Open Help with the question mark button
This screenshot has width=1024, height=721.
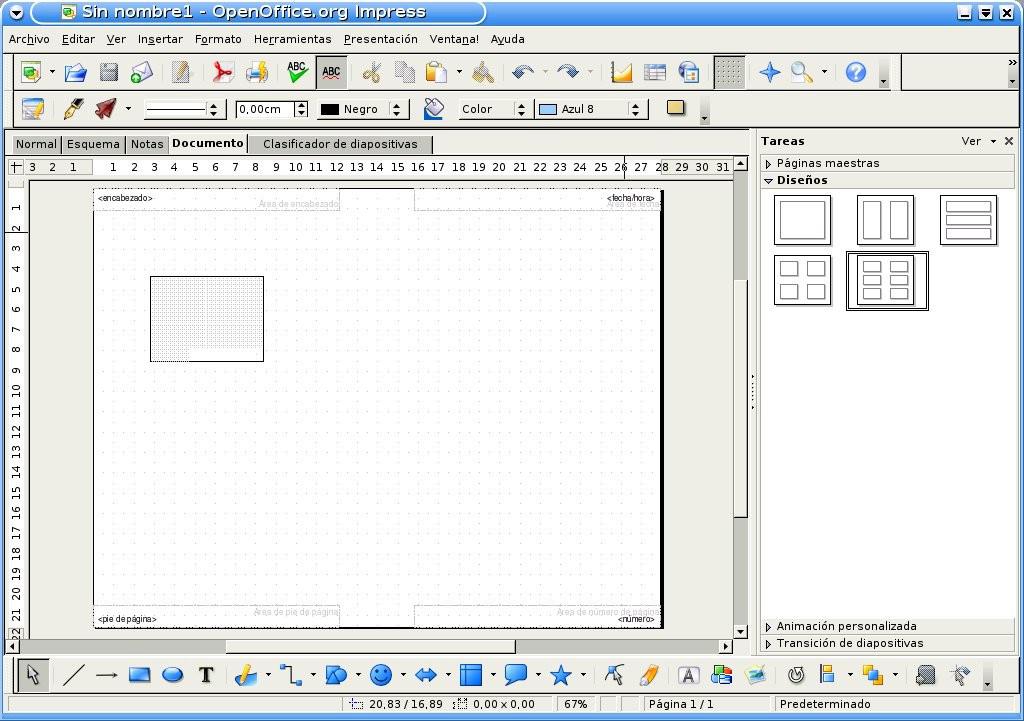point(857,72)
